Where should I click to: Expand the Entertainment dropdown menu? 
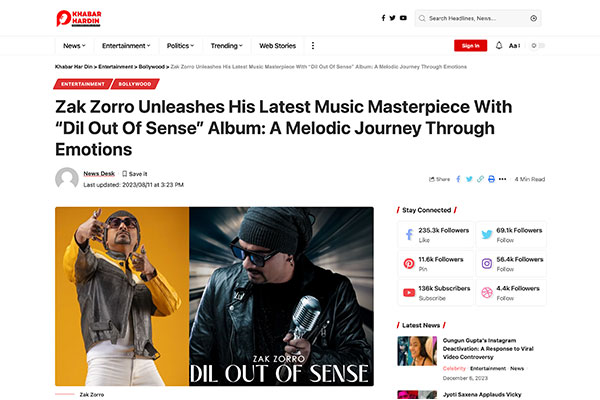coord(126,46)
